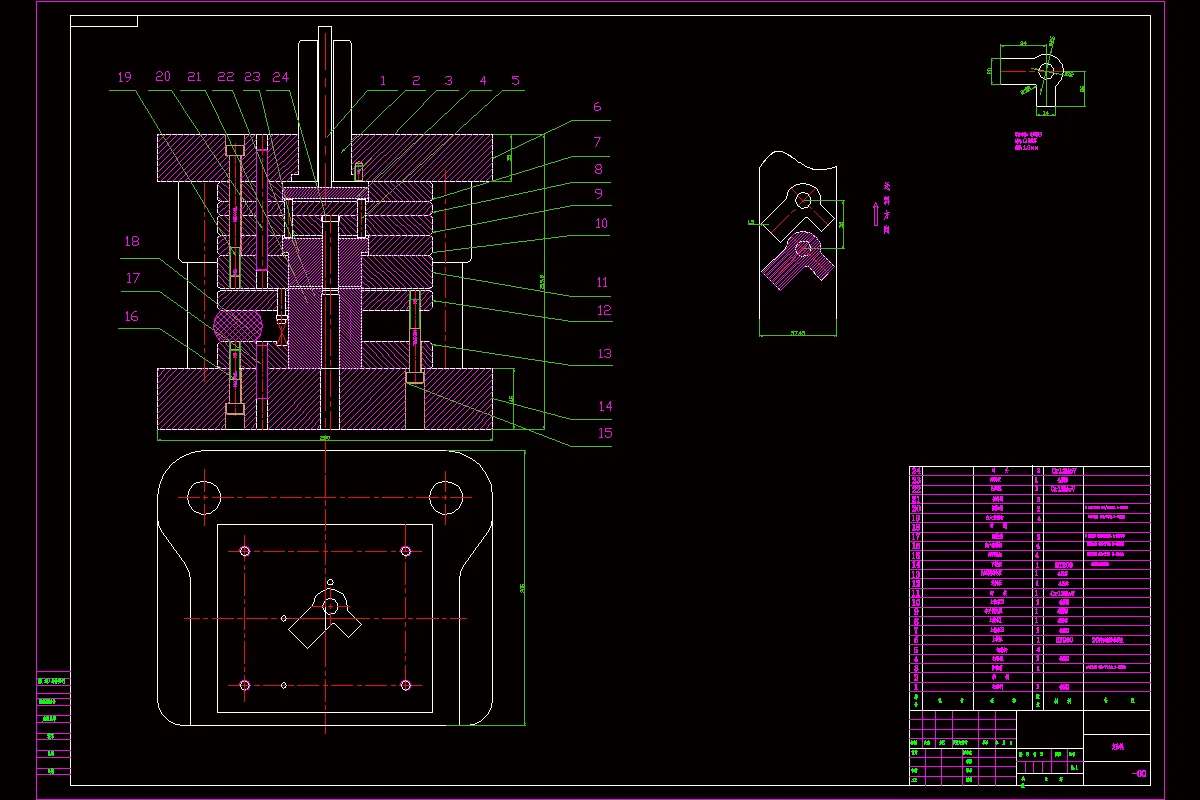This screenshot has height=800, width=1200.
Task: Pick callout number 8 beside the section view
Action: click(598, 170)
